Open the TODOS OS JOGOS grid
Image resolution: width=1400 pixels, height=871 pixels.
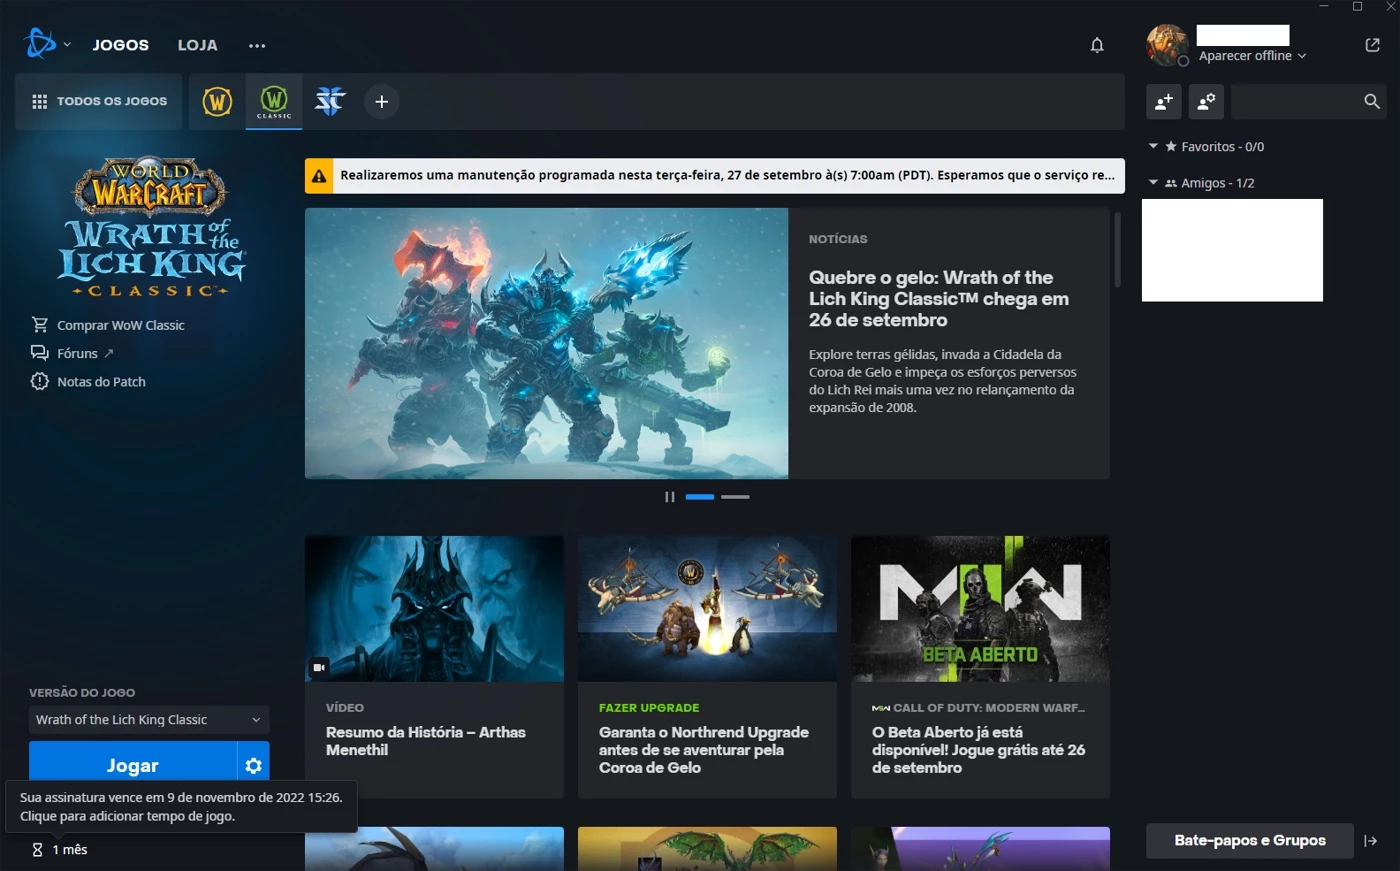tap(99, 101)
